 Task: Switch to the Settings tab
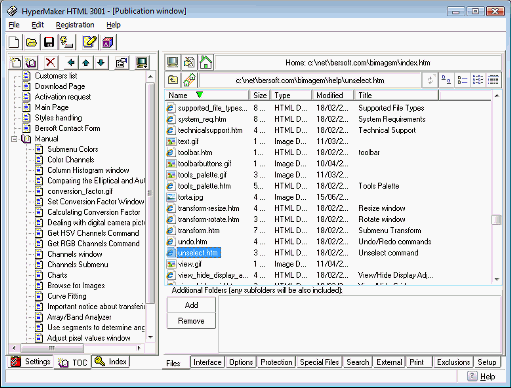point(30,361)
